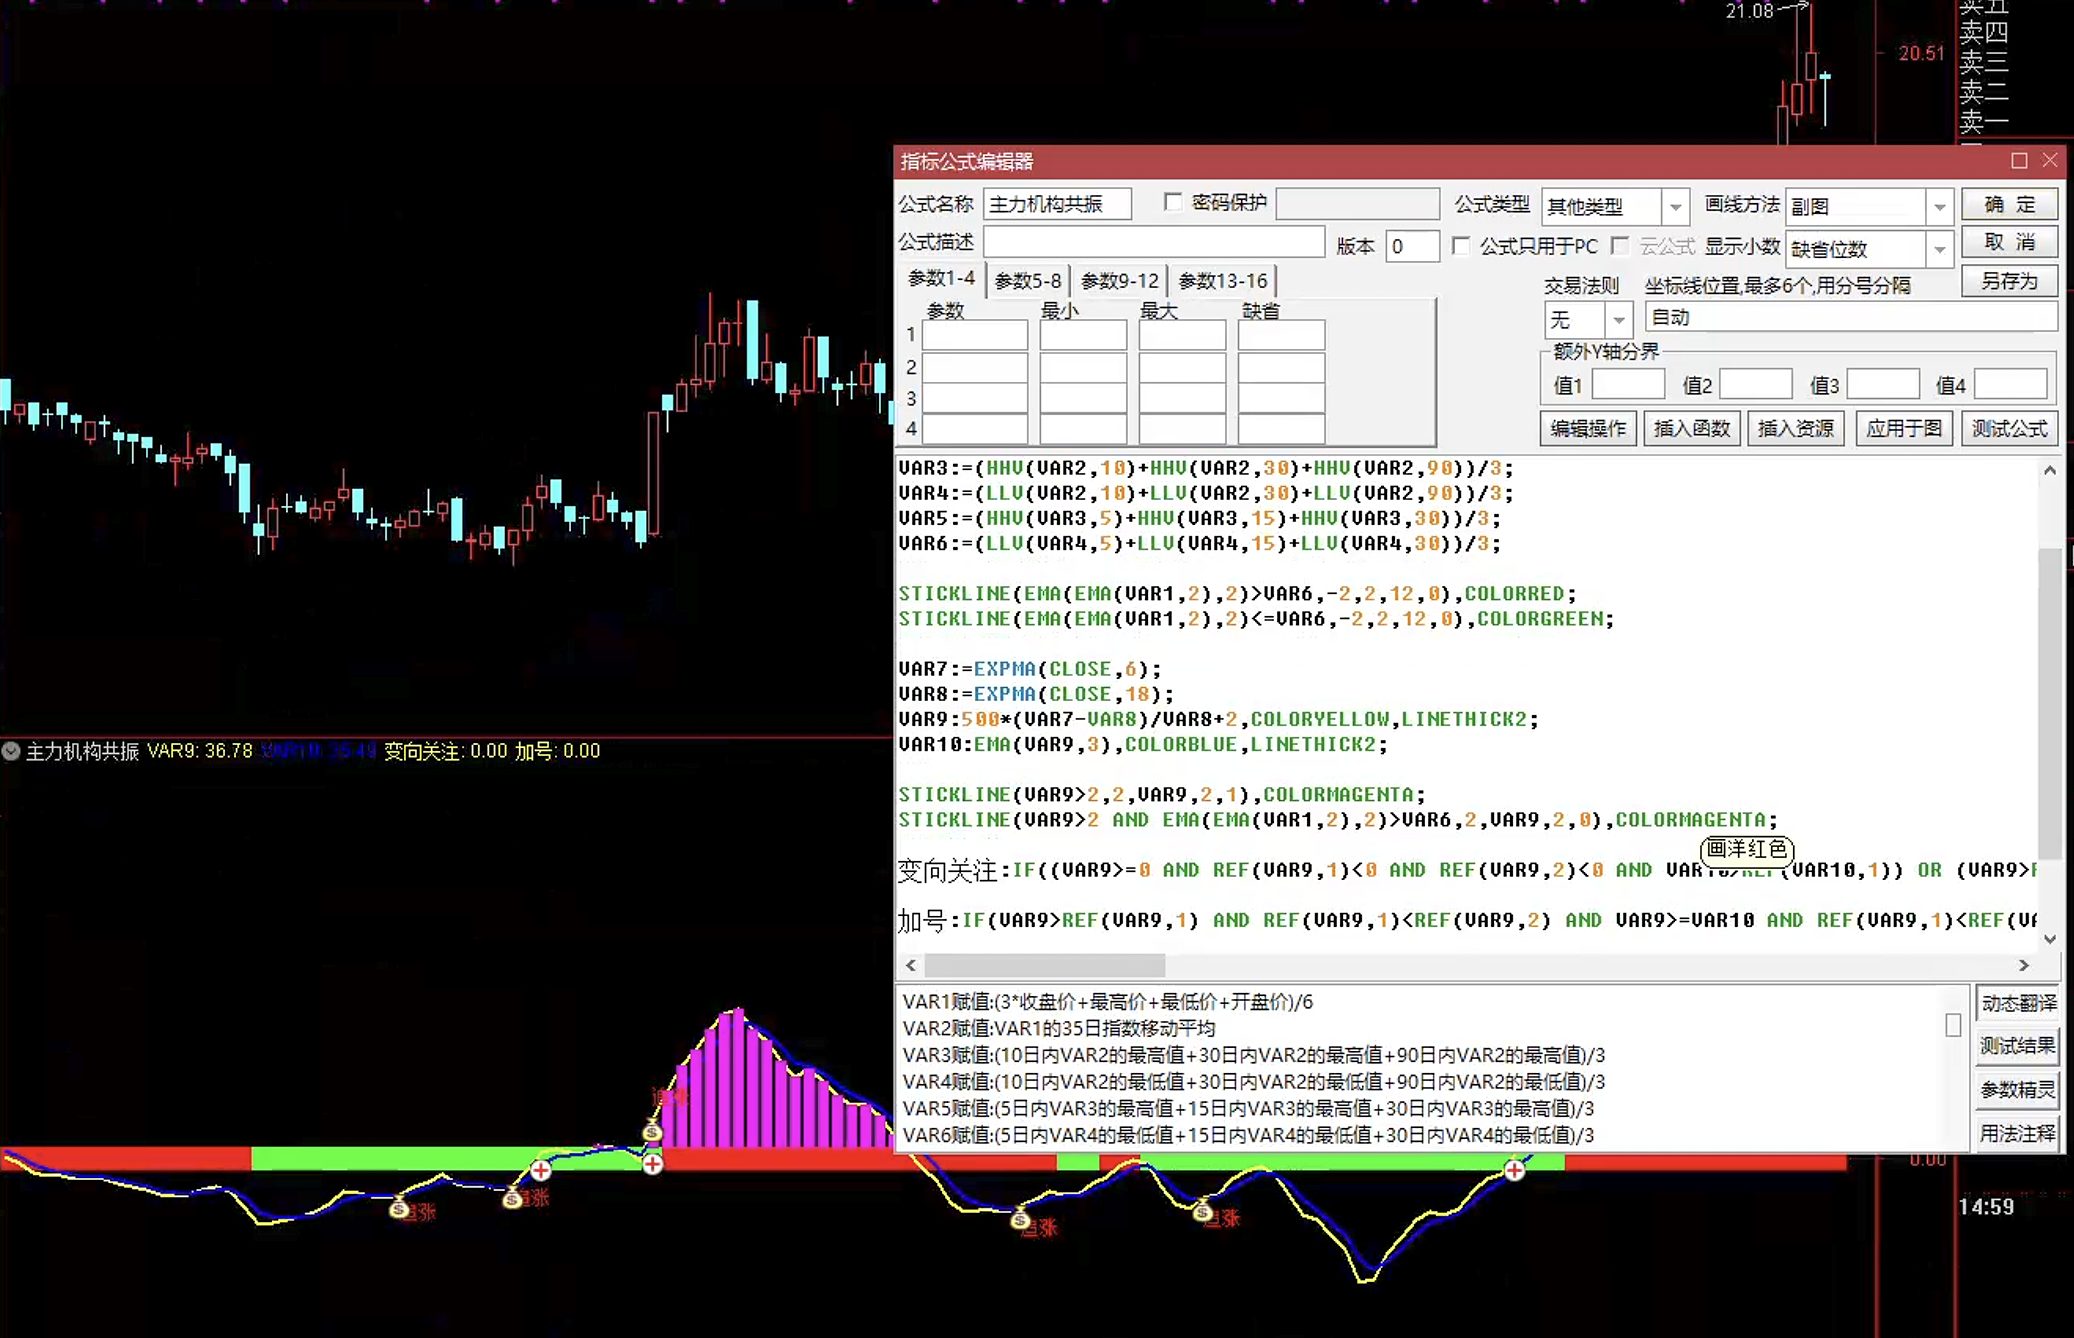Click horizontal scrollbar right arrow in editor
This screenshot has height=1338, width=2074.
(x=2024, y=965)
